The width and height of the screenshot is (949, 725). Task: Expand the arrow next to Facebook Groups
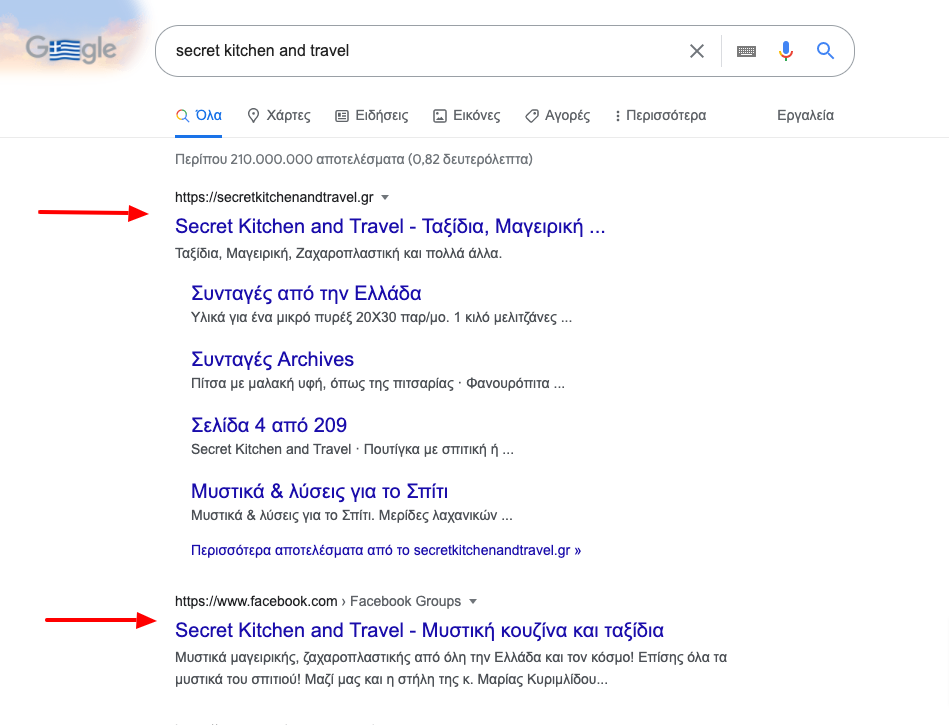click(x=473, y=602)
